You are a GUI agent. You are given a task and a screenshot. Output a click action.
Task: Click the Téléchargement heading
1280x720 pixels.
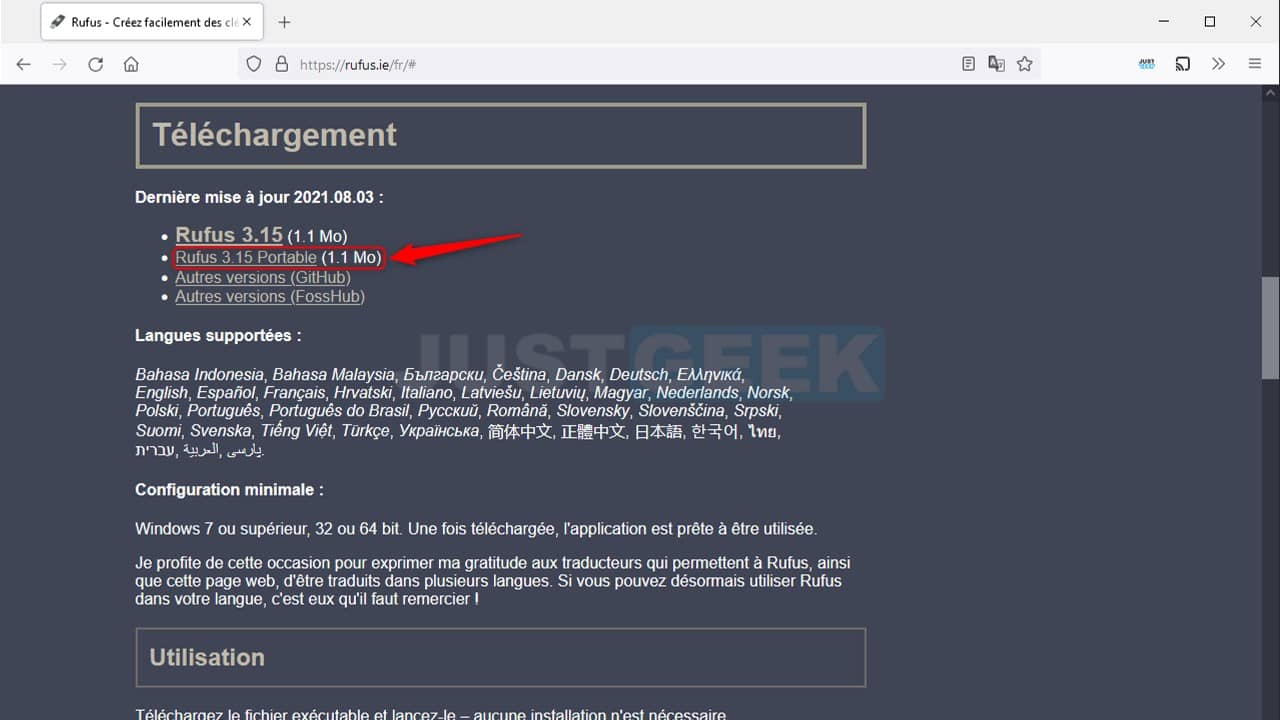pyautogui.click(x=275, y=135)
